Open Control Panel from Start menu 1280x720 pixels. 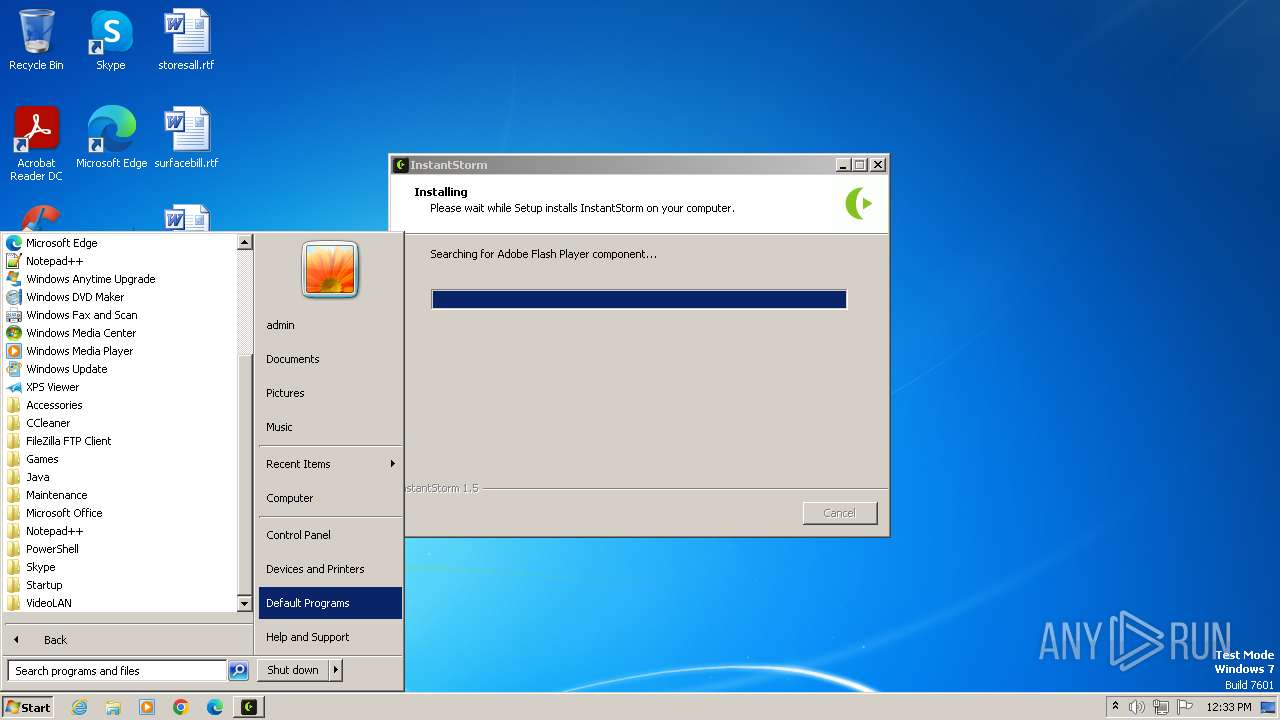[330, 535]
